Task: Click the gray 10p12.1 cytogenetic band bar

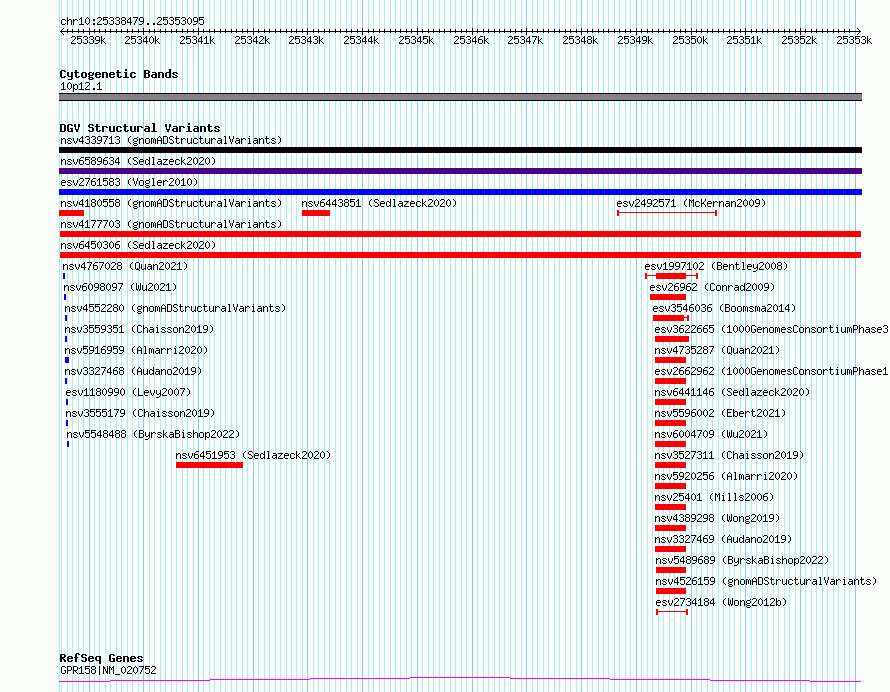Action: tap(460, 97)
